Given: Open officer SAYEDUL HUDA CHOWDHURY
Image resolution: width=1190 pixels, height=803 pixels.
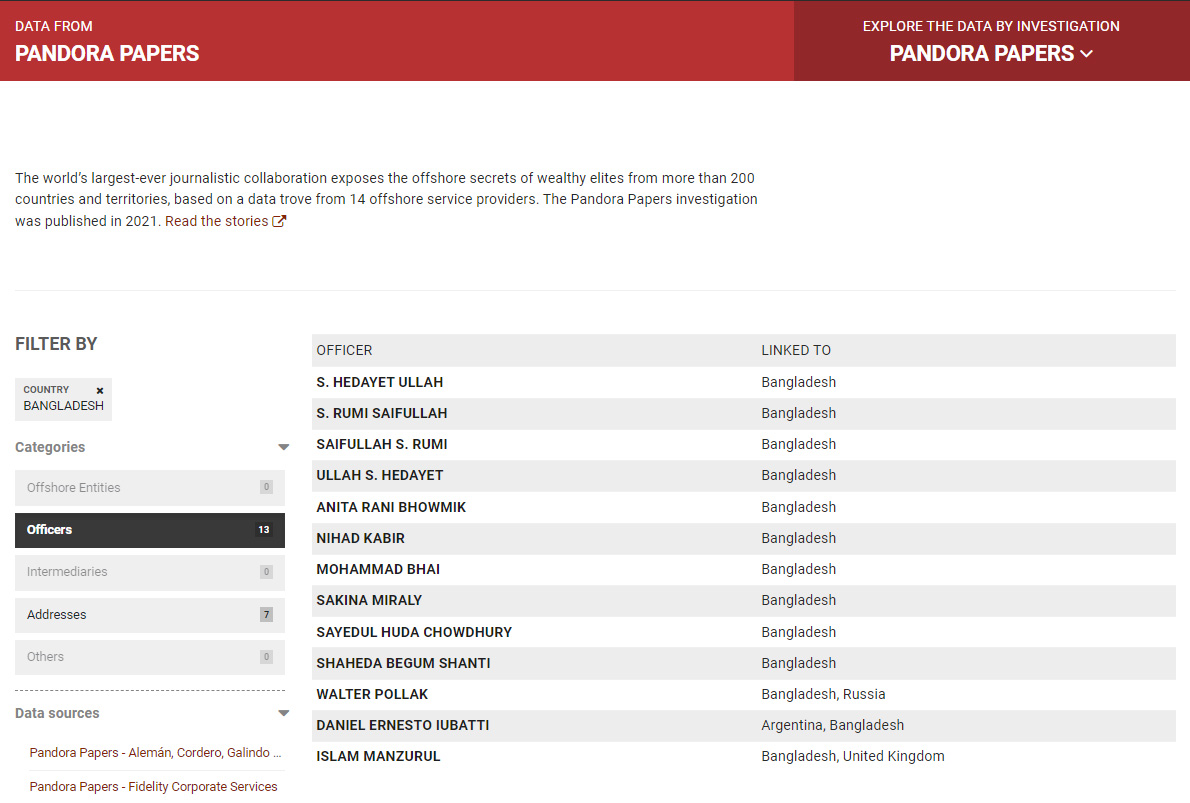Looking at the screenshot, I should click(414, 631).
